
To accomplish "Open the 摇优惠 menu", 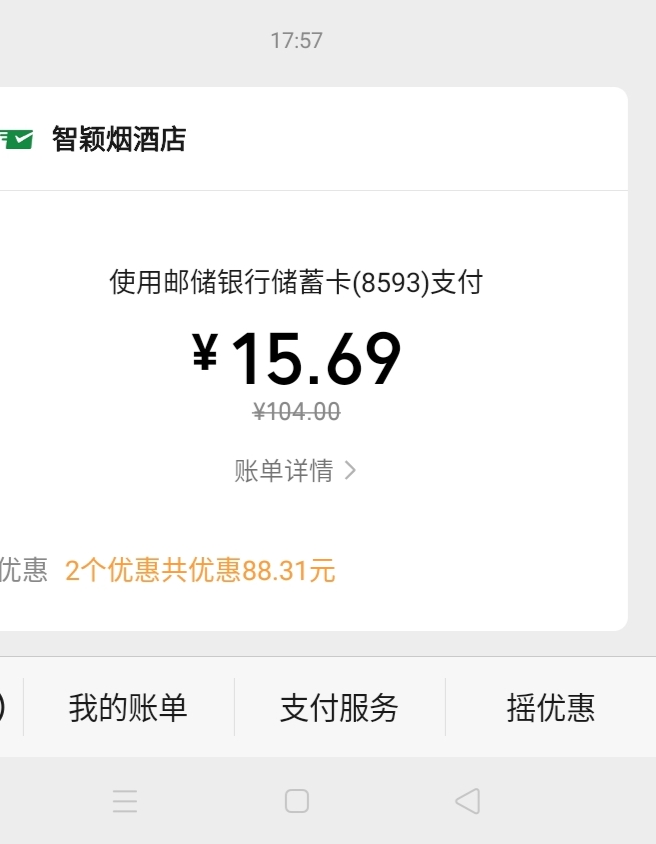I will tap(550, 708).
